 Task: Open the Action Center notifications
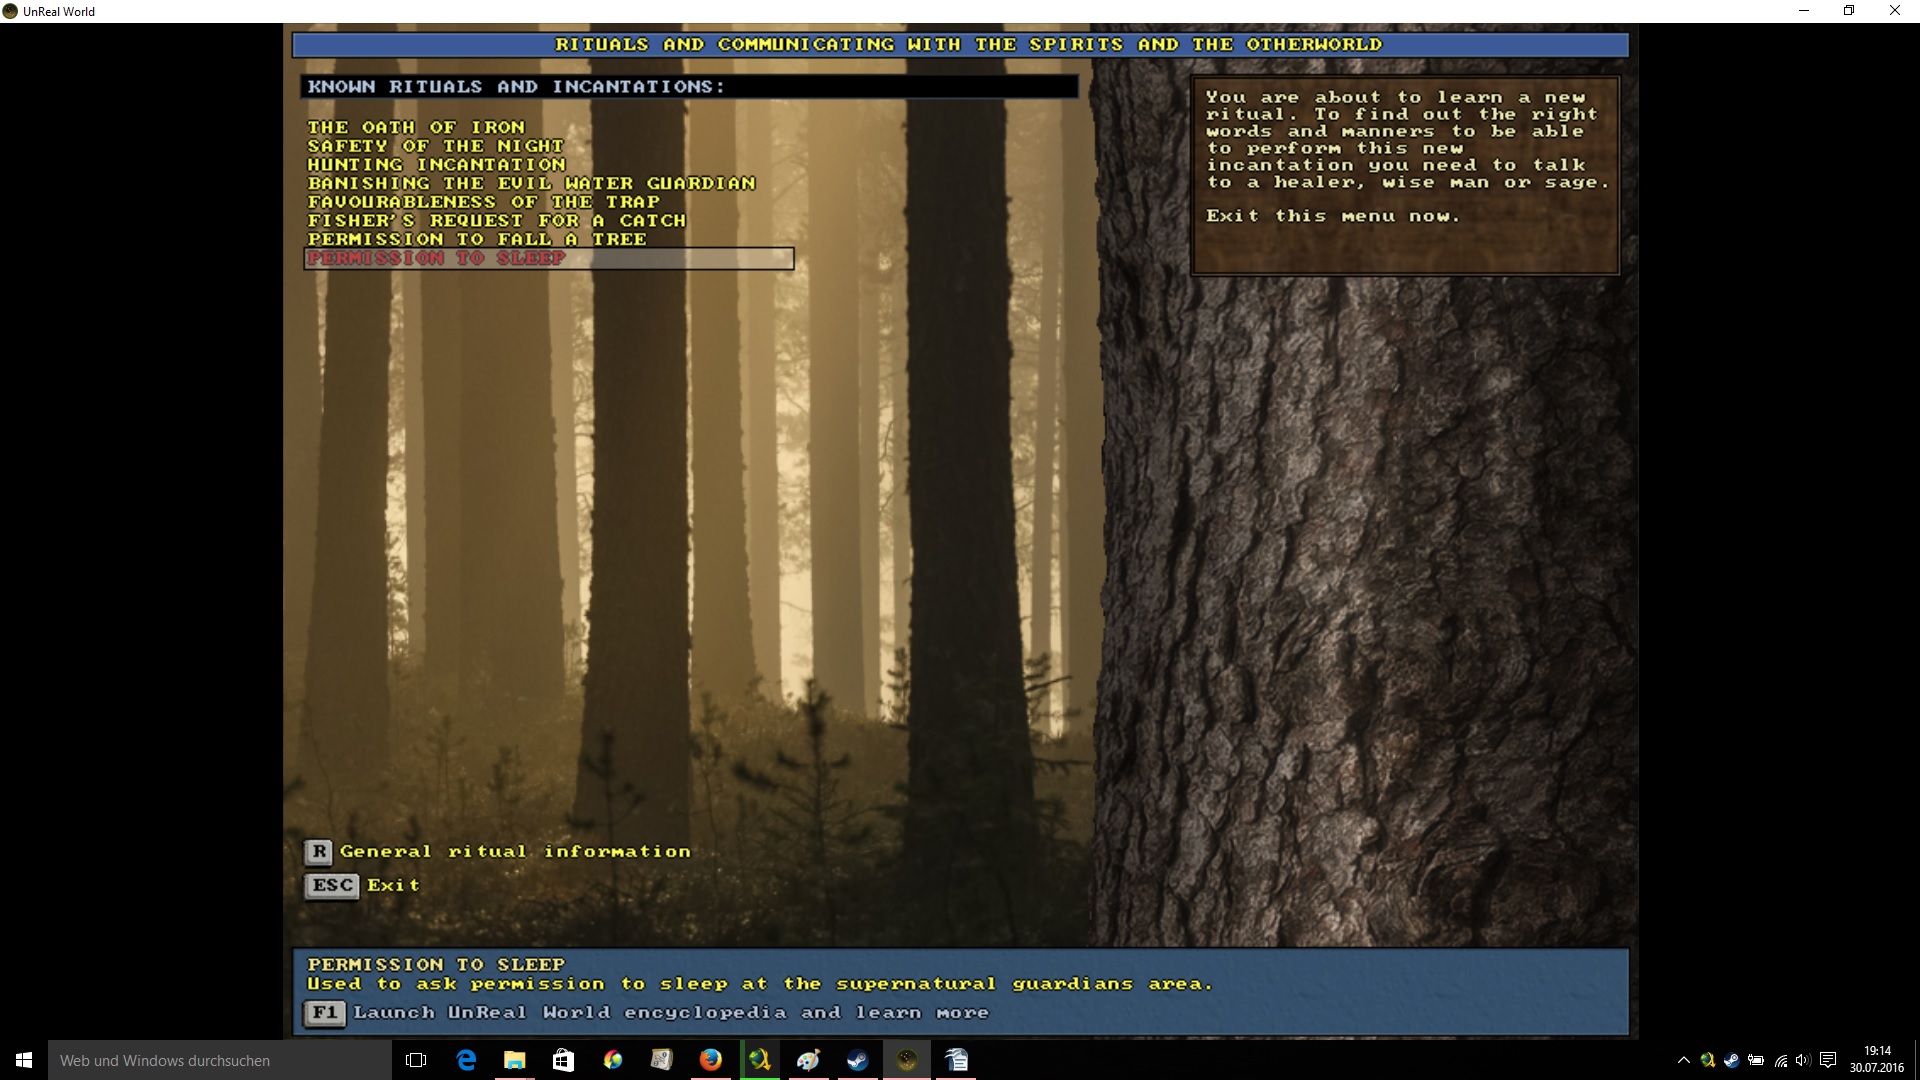pyautogui.click(x=1828, y=1060)
